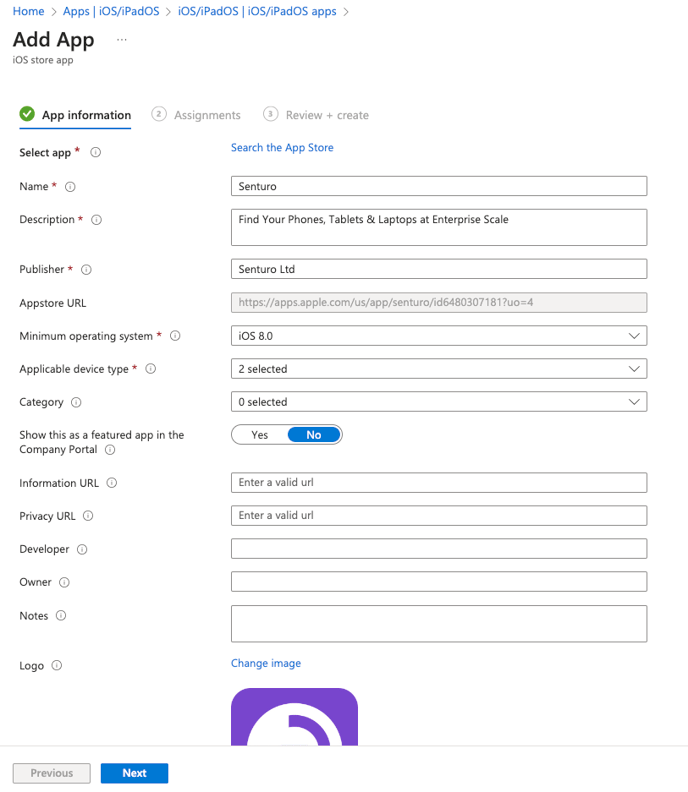Open the ellipsis menu next to Add App

122,39
